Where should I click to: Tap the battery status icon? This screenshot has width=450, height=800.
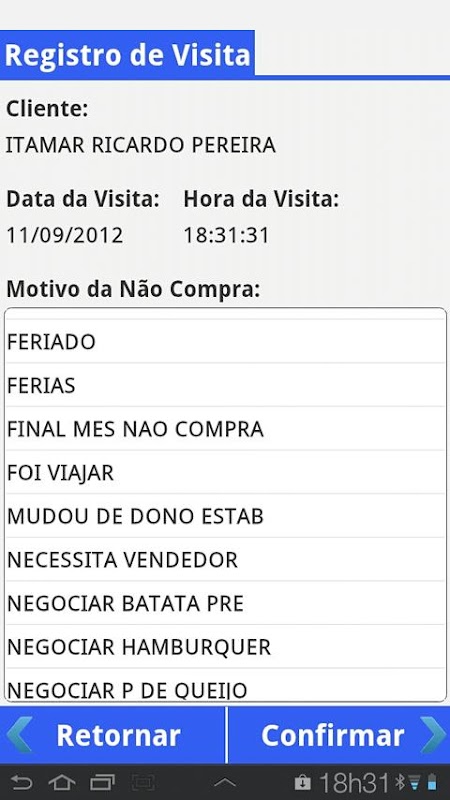tap(432, 782)
